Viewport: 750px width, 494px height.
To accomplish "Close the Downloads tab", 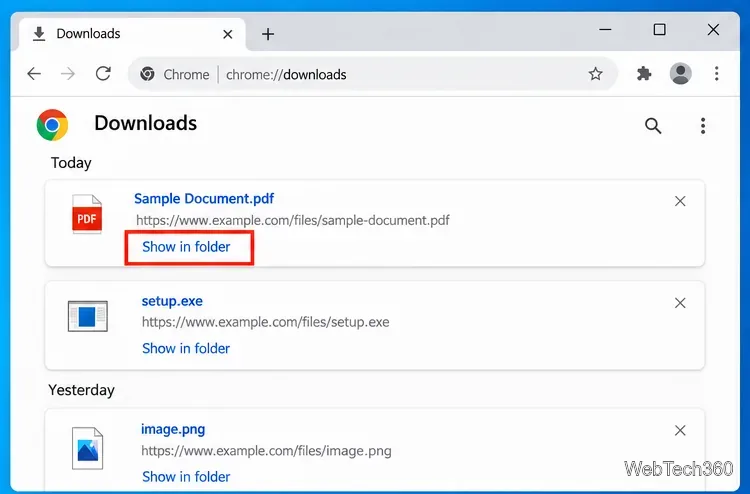I will click(228, 34).
